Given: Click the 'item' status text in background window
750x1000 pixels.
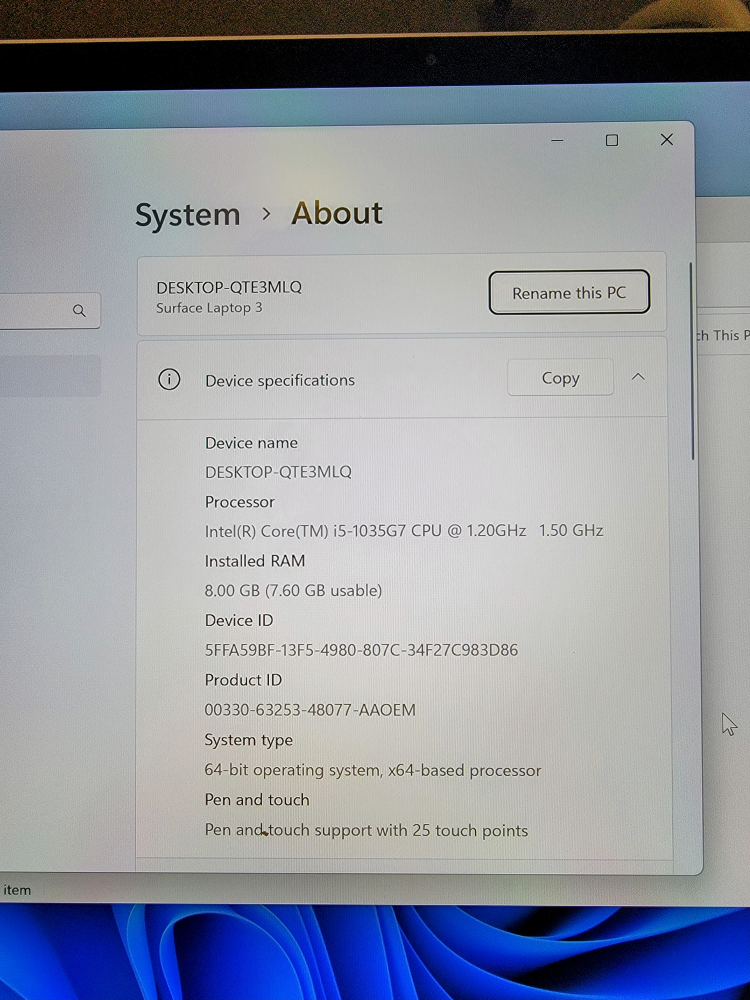Looking at the screenshot, I should (x=17, y=890).
